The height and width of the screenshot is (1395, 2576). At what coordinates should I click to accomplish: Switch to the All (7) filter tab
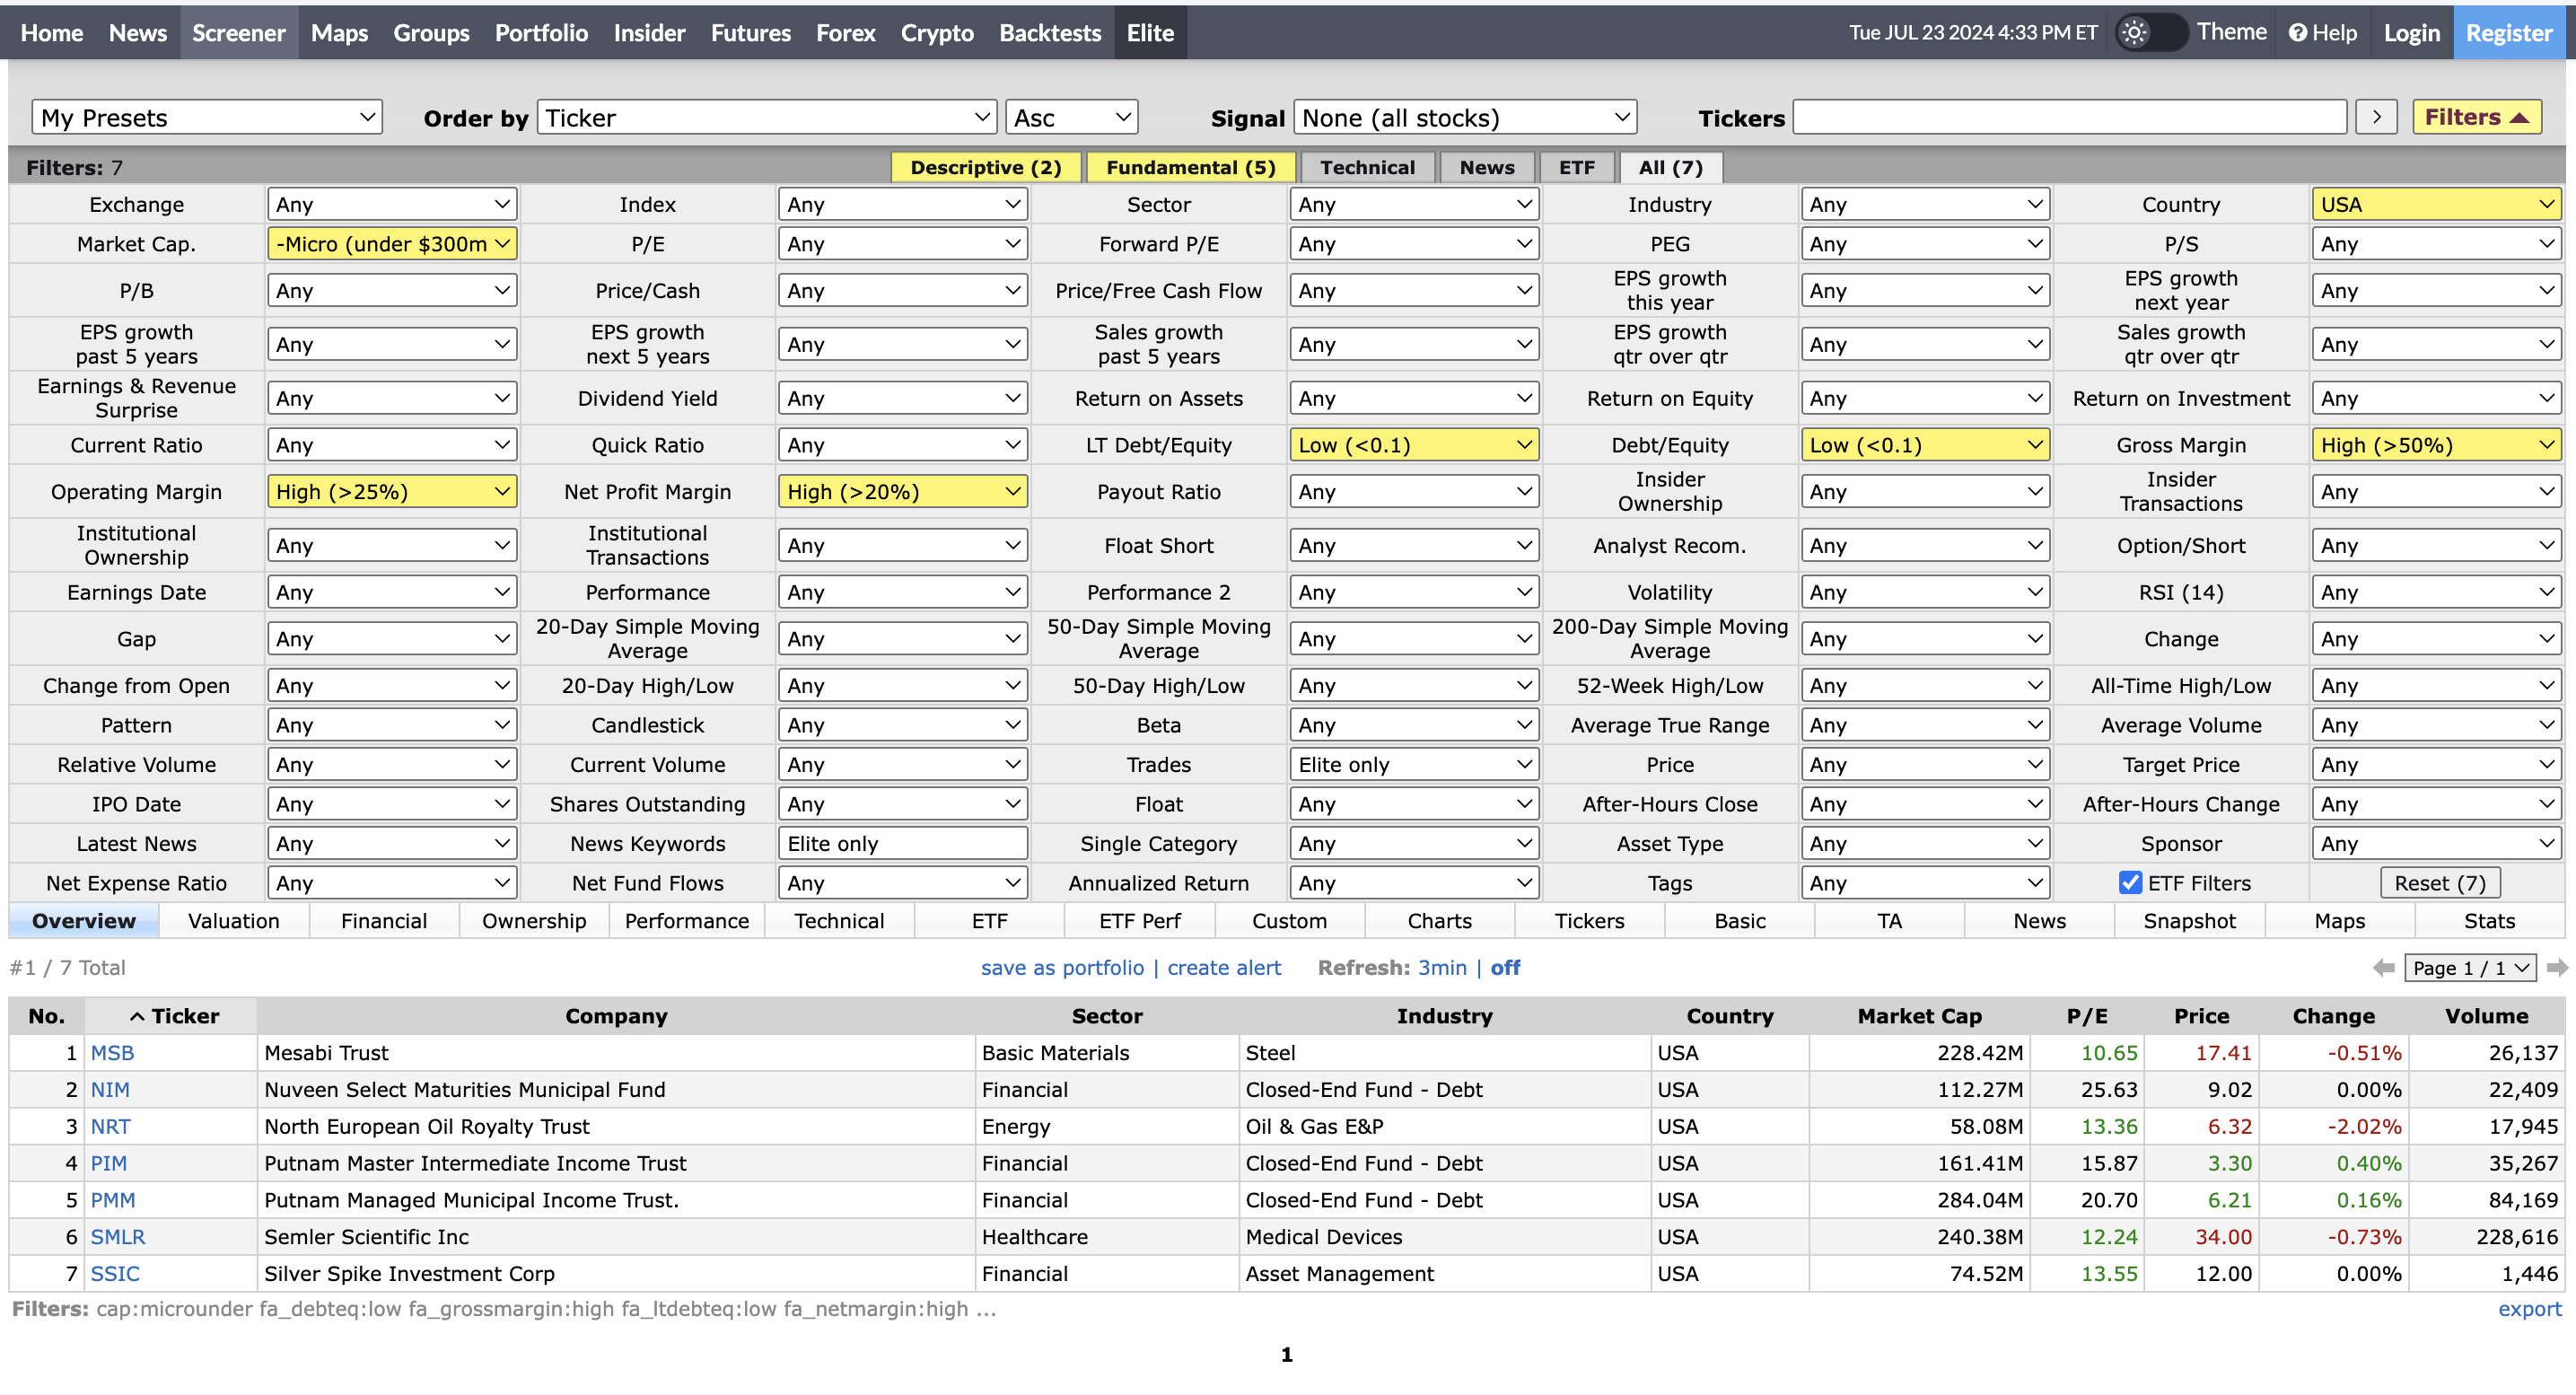coord(1670,167)
